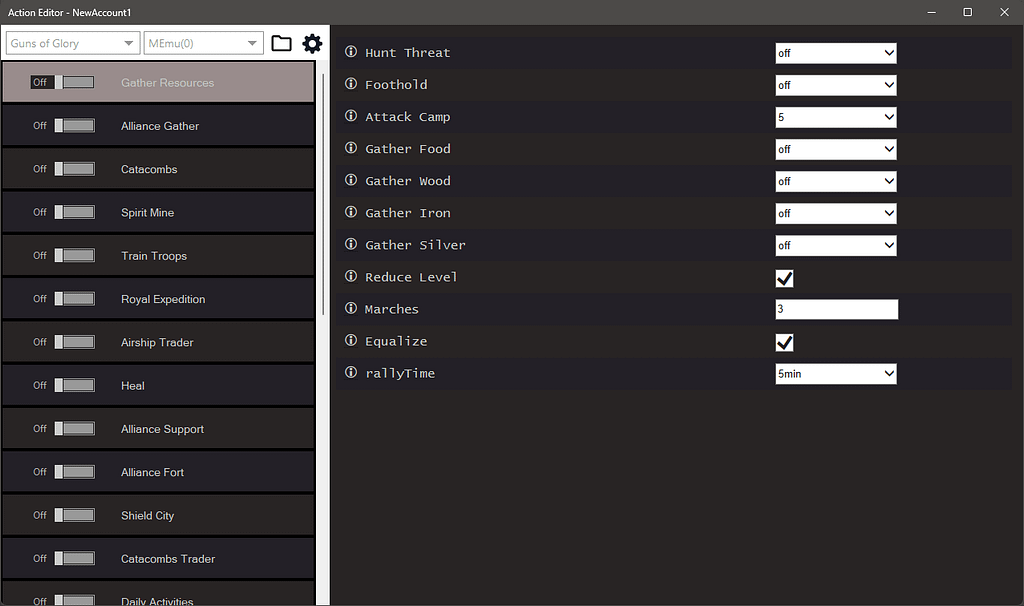Open the Gather Wood dropdown
This screenshot has width=1024, height=606.
pos(836,181)
